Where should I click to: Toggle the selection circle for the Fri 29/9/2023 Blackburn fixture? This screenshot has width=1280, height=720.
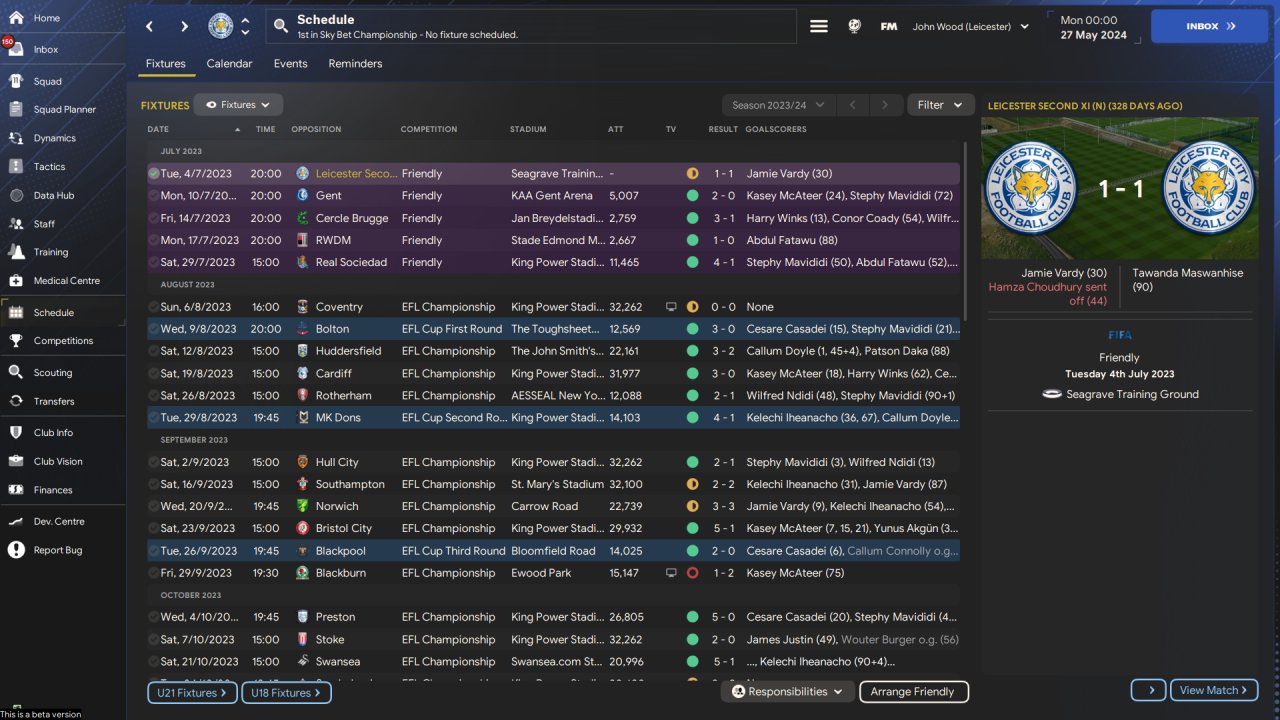pos(153,573)
